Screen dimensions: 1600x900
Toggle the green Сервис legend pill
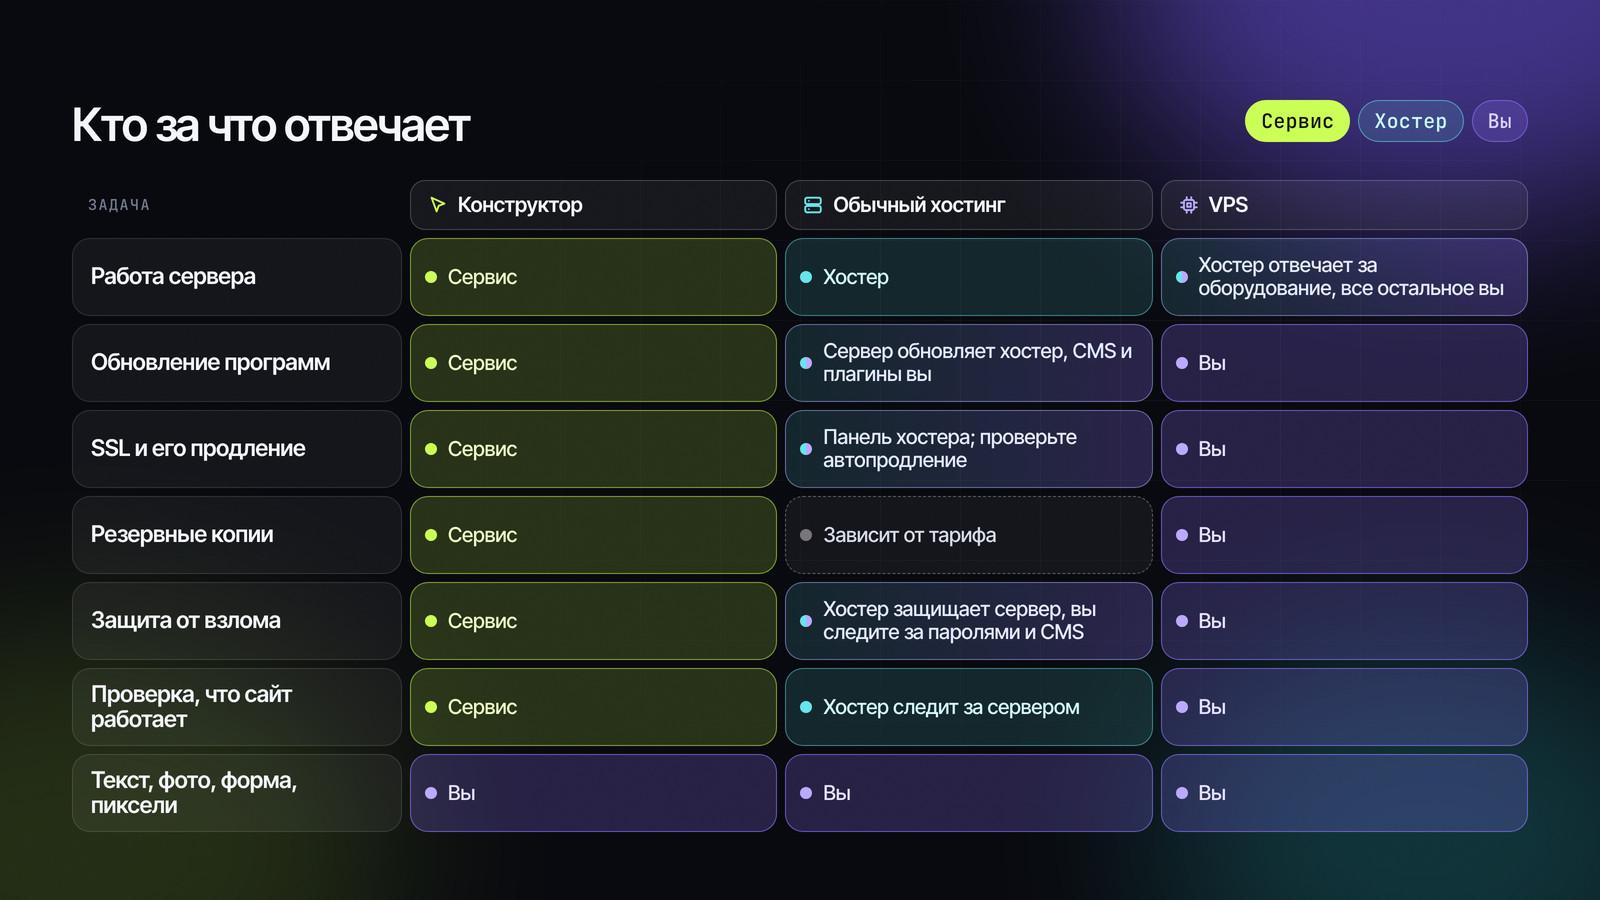(x=1297, y=121)
